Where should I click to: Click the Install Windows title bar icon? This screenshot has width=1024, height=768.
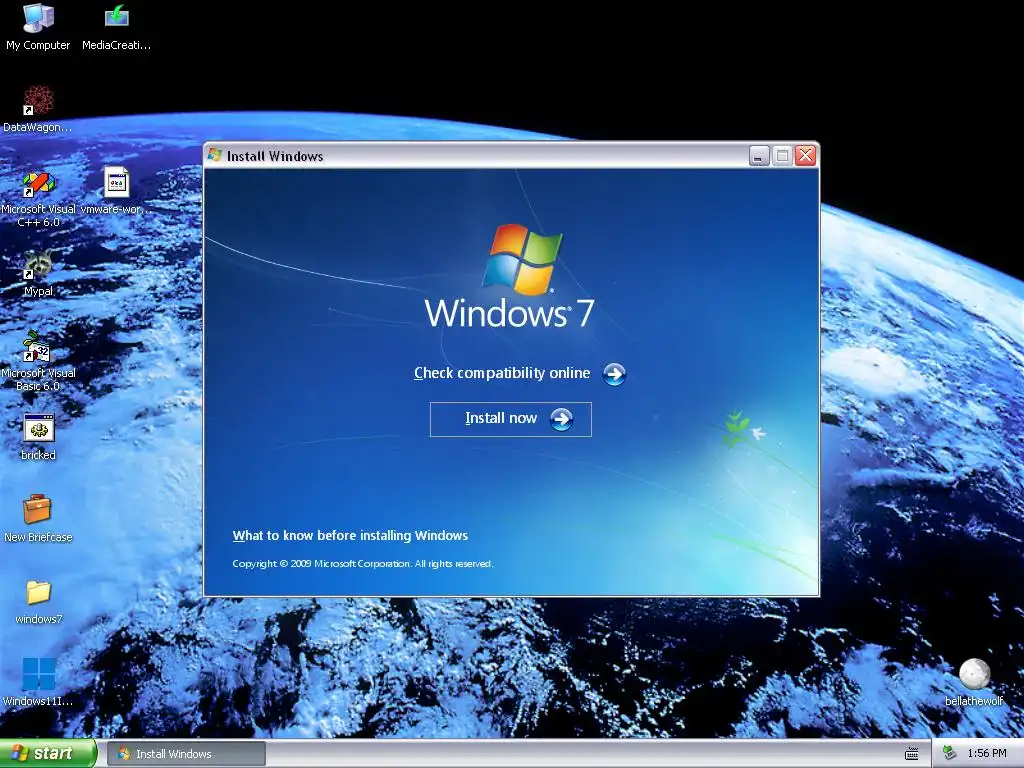(x=215, y=155)
